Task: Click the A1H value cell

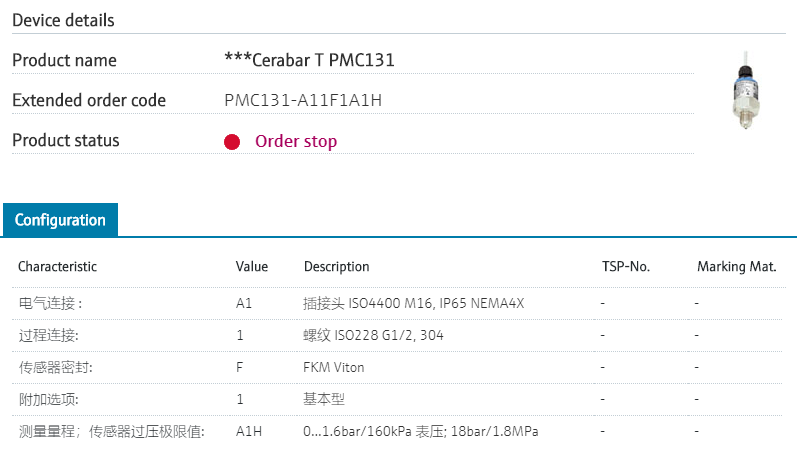Action: [248, 431]
